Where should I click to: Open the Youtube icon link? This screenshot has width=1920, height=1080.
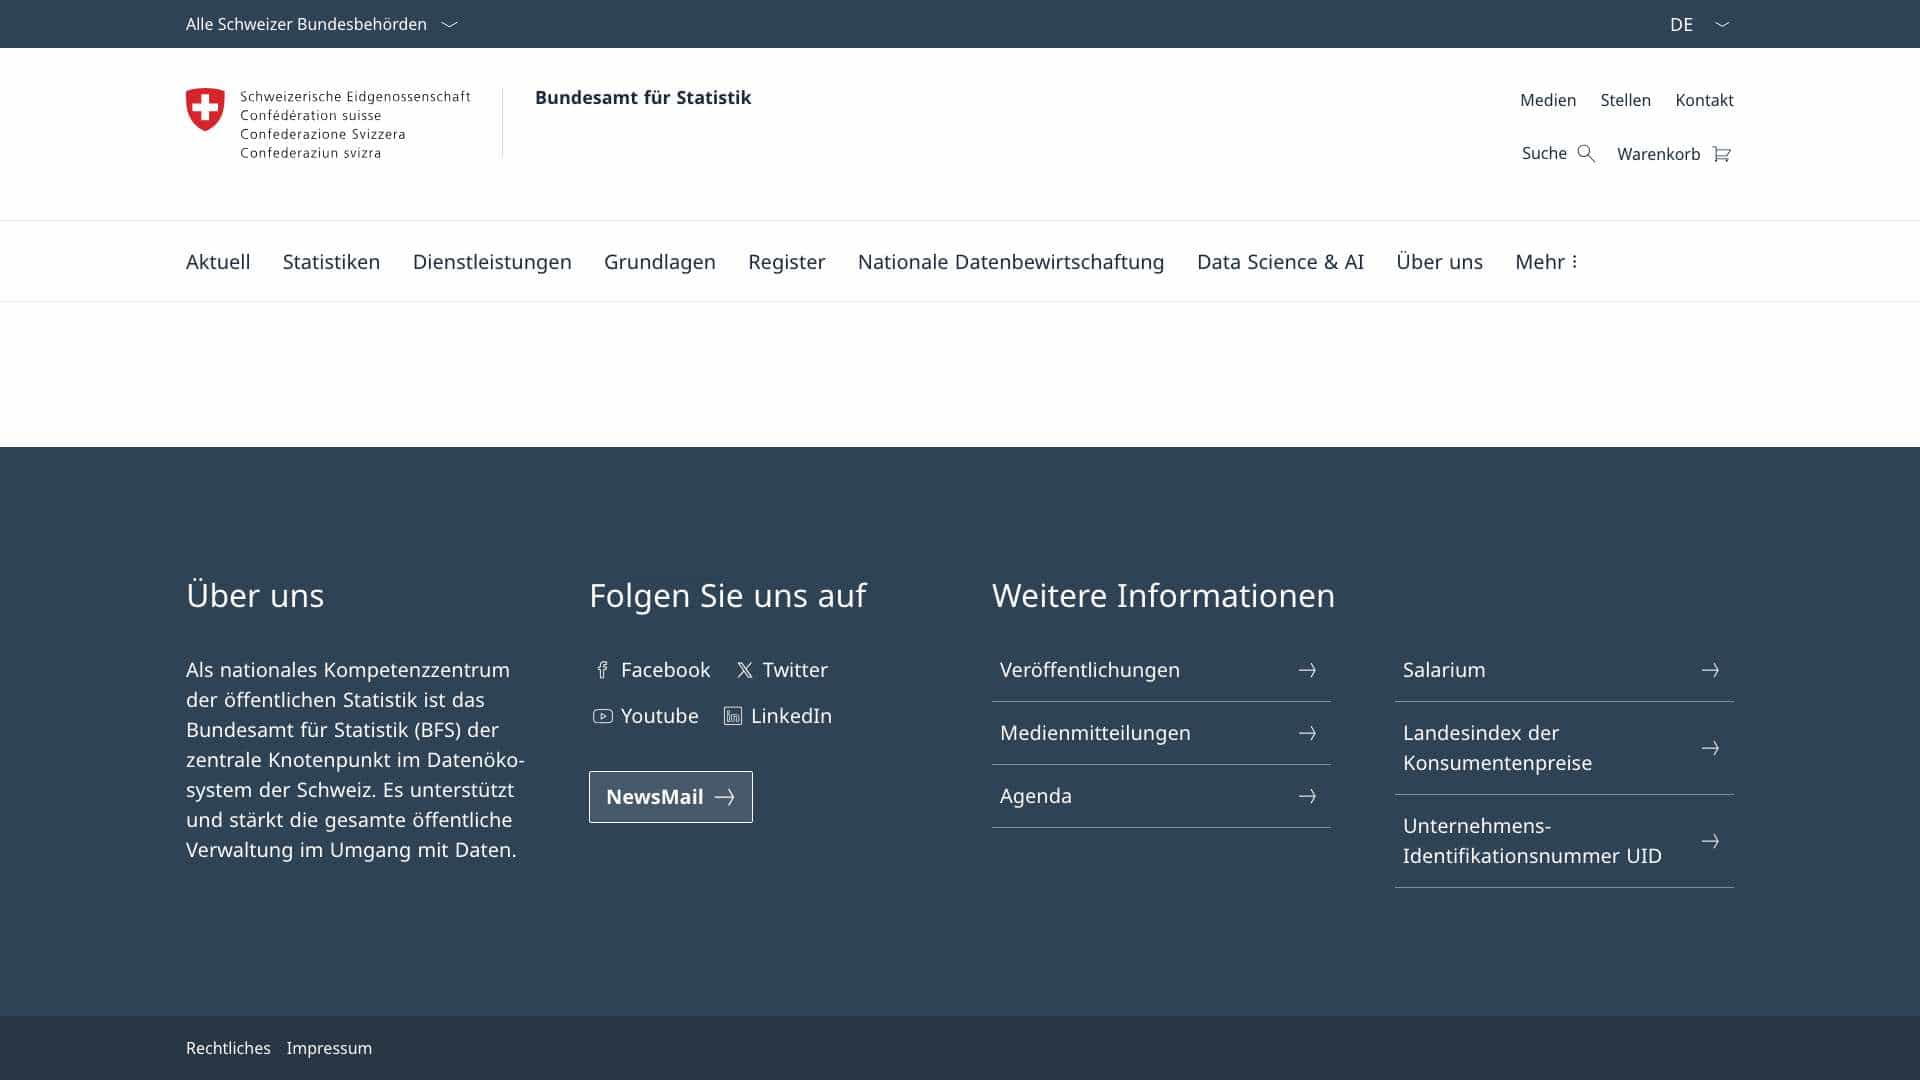(602, 716)
